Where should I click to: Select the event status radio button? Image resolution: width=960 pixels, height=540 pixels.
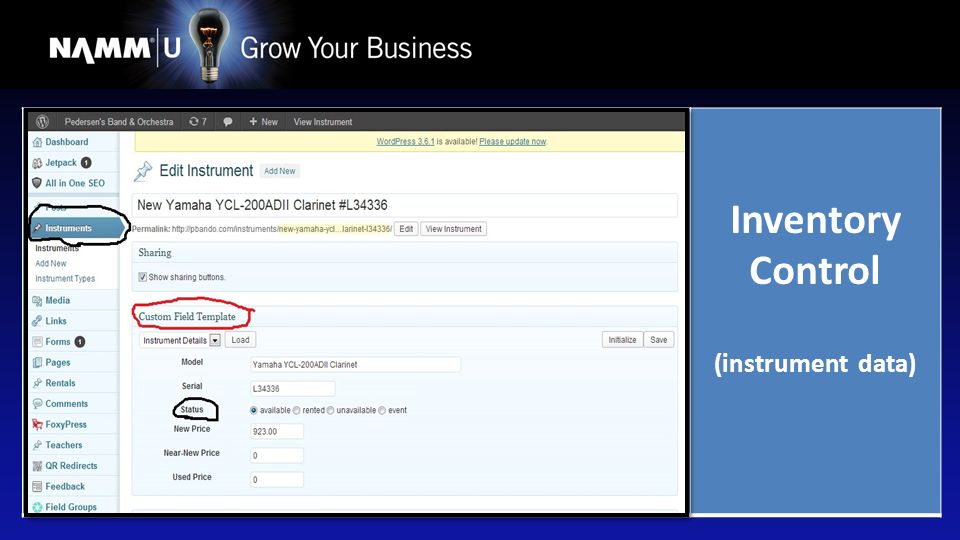pos(382,410)
